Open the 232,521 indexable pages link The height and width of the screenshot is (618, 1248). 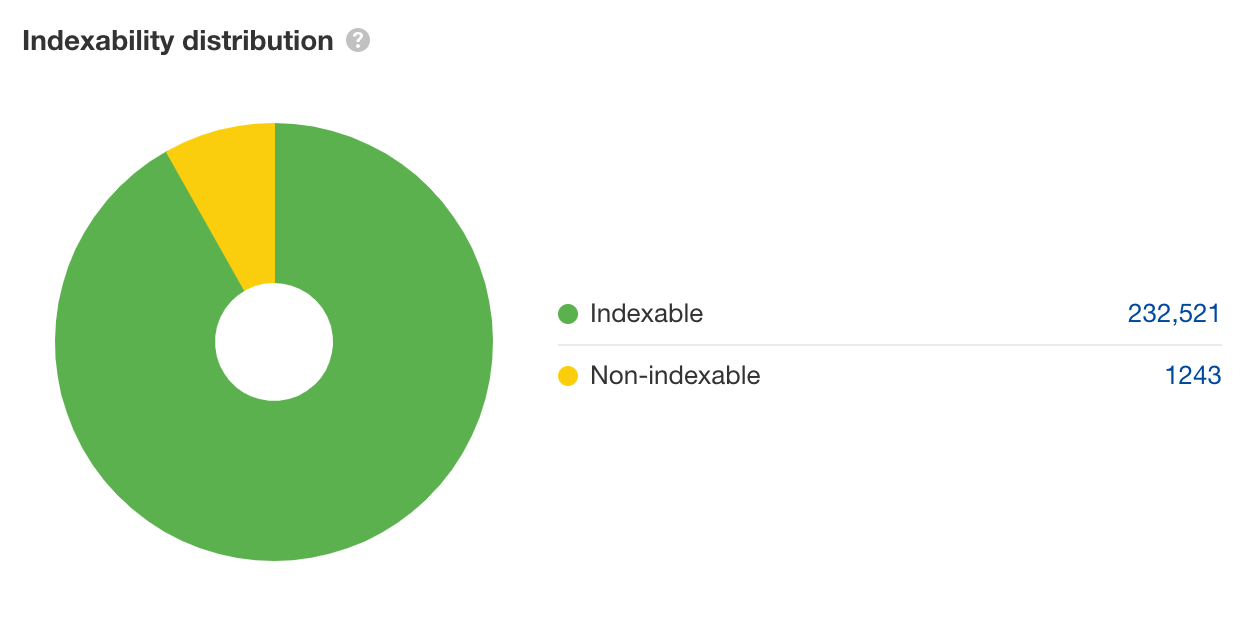tap(1173, 314)
